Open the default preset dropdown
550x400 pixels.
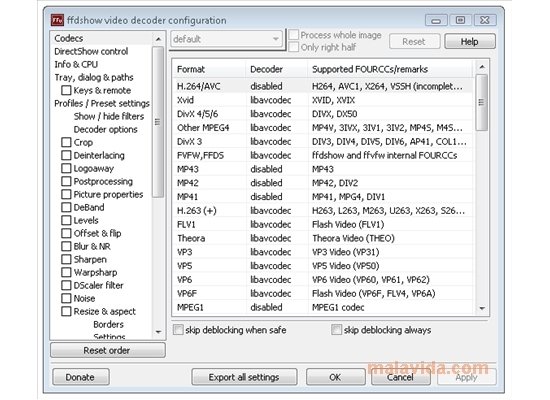pos(227,39)
